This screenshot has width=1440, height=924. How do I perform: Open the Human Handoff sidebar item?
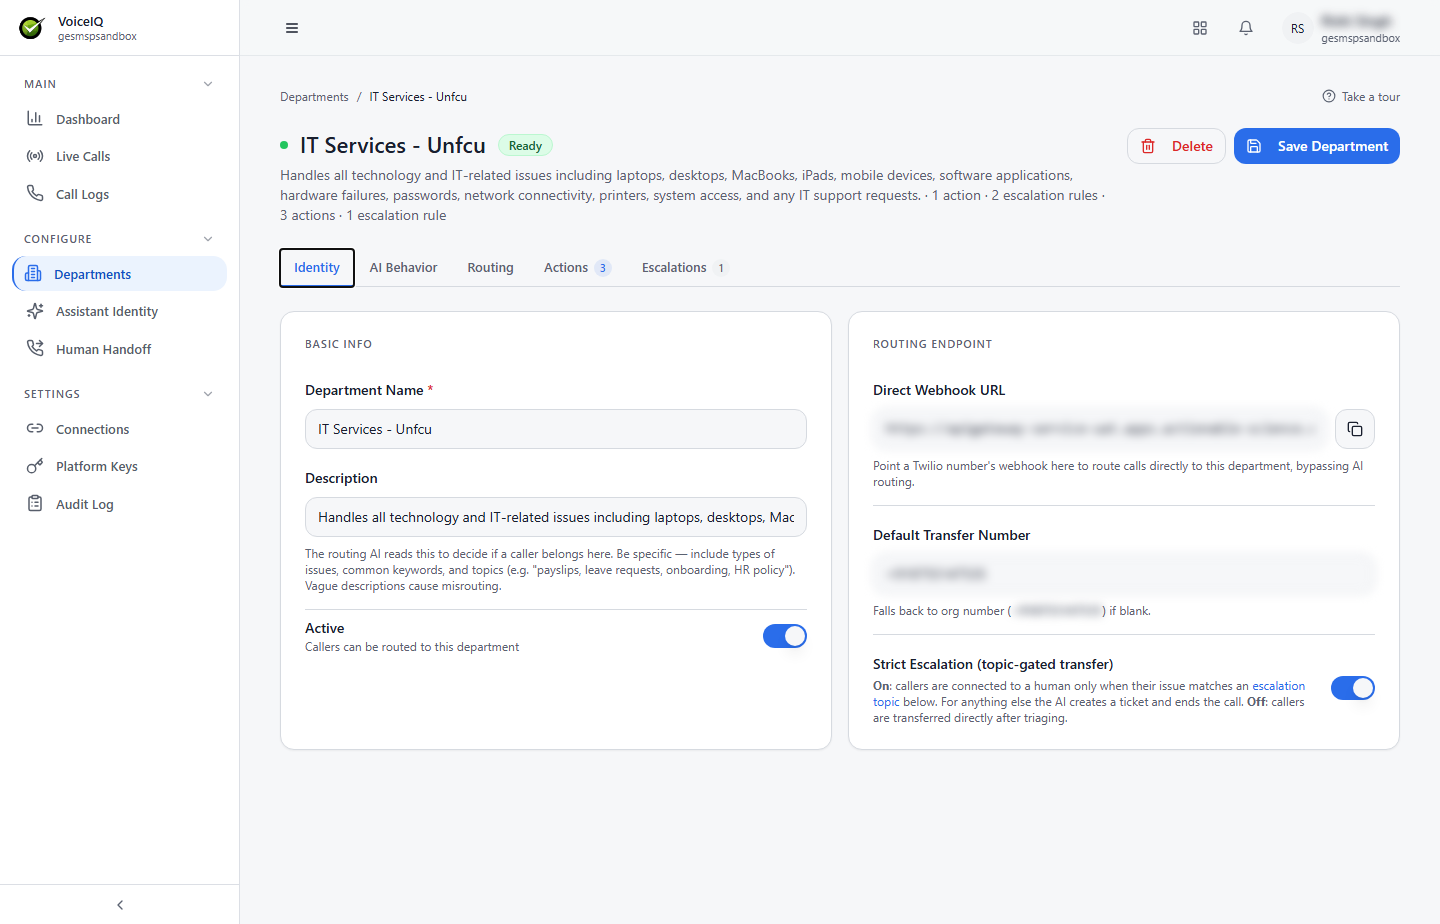point(120,349)
